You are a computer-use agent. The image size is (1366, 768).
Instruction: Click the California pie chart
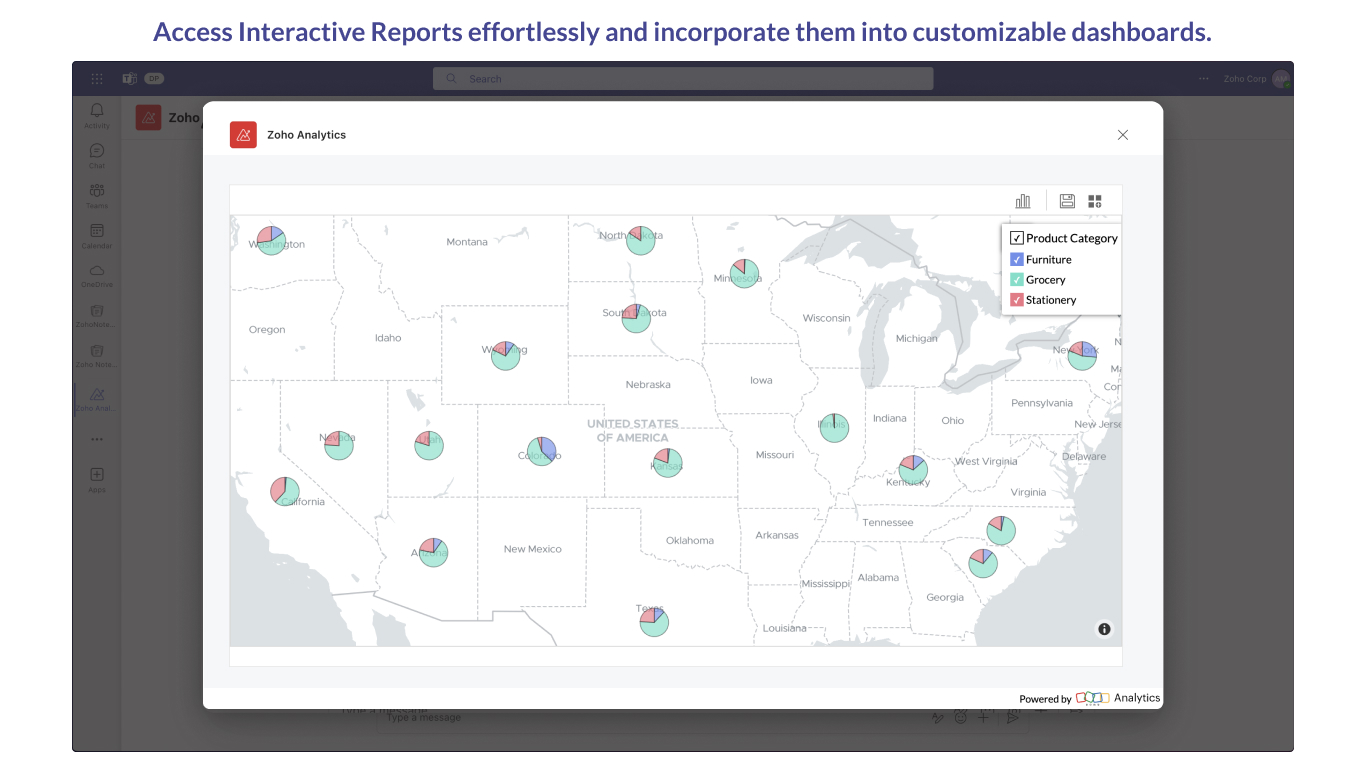pyautogui.click(x=285, y=490)
